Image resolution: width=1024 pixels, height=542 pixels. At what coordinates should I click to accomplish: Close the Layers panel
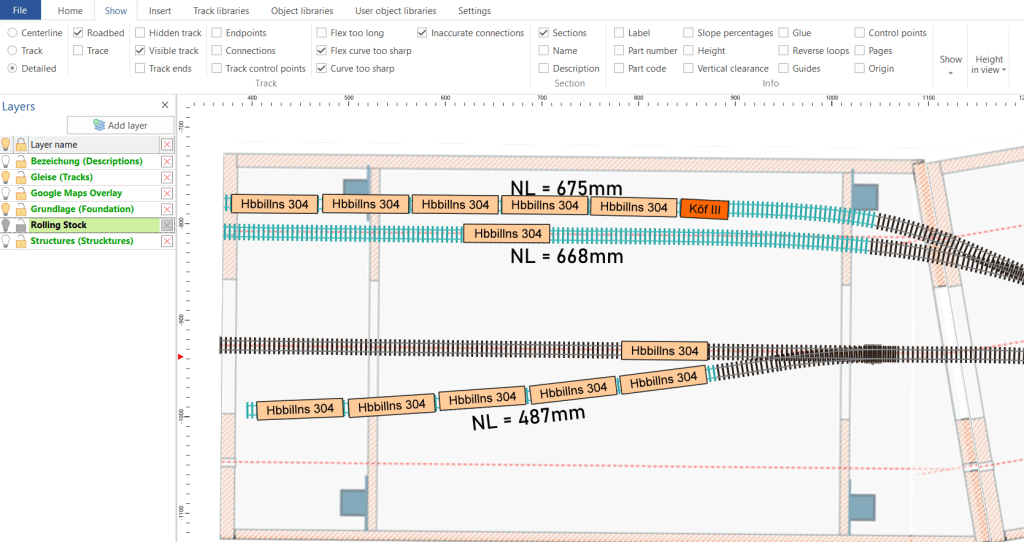click(165, 105)
